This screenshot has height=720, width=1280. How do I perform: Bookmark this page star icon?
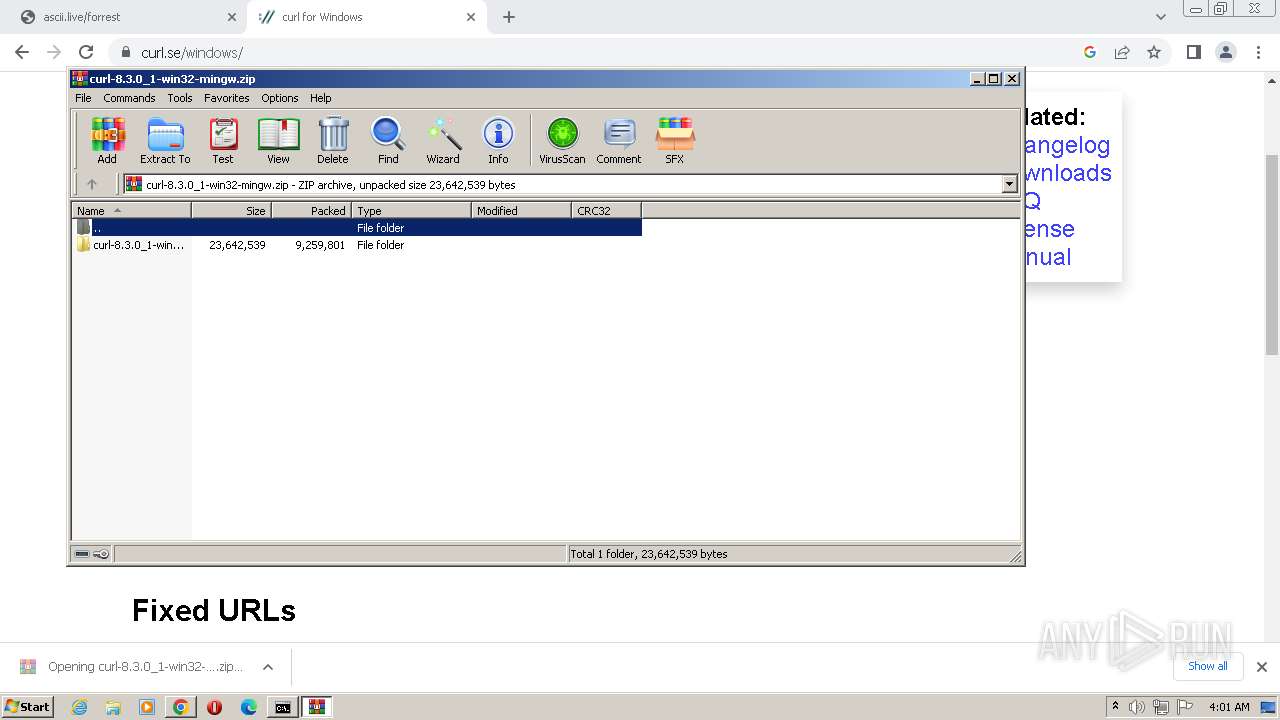(x=1154, y=52)
